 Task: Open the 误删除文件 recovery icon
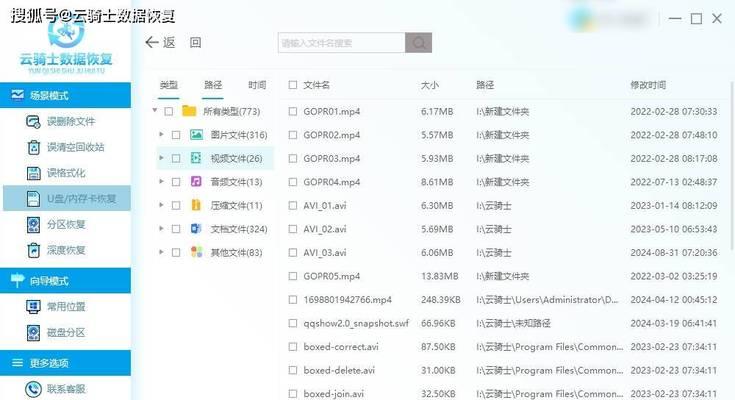[x=33, y=122]
